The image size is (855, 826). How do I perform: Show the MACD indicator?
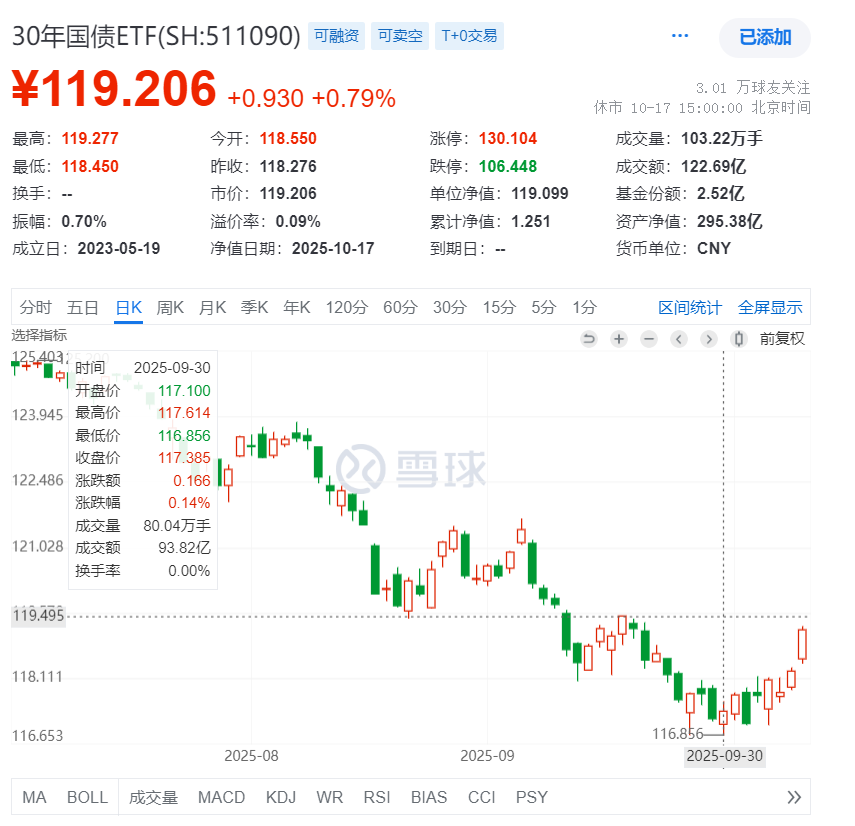(x=221, y=797)
